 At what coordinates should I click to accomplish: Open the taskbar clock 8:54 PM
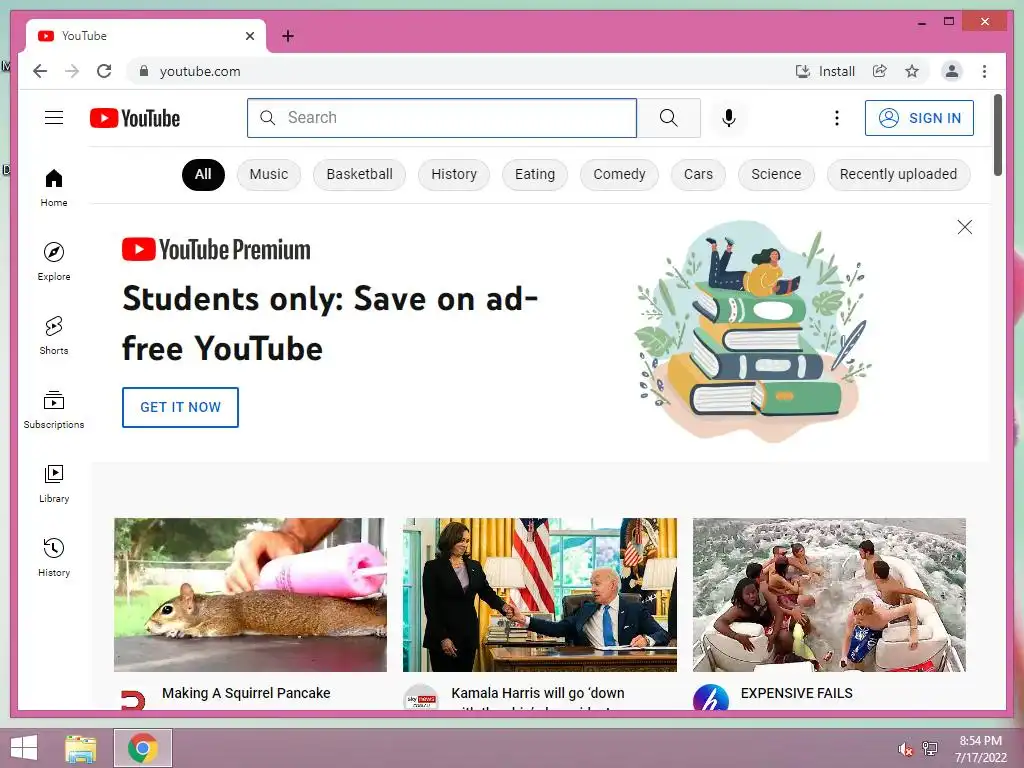click(x=980, y=749)
